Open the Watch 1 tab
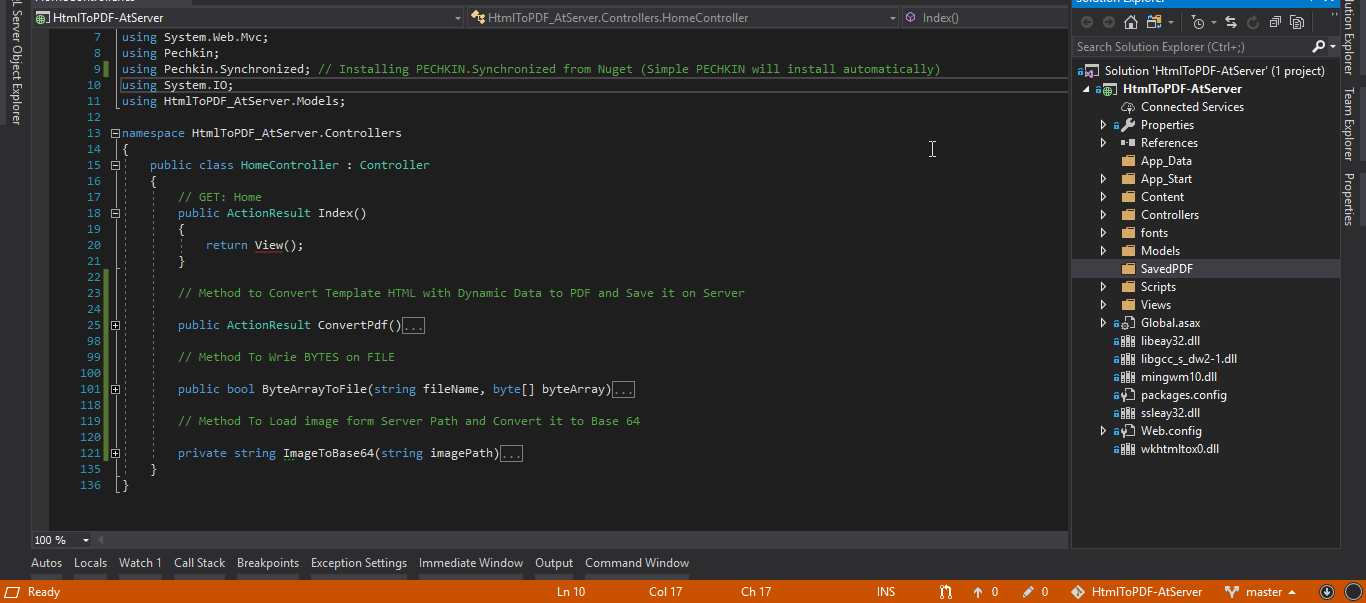This screenshot has width=1366, height=603. click(x=140, y=563)
